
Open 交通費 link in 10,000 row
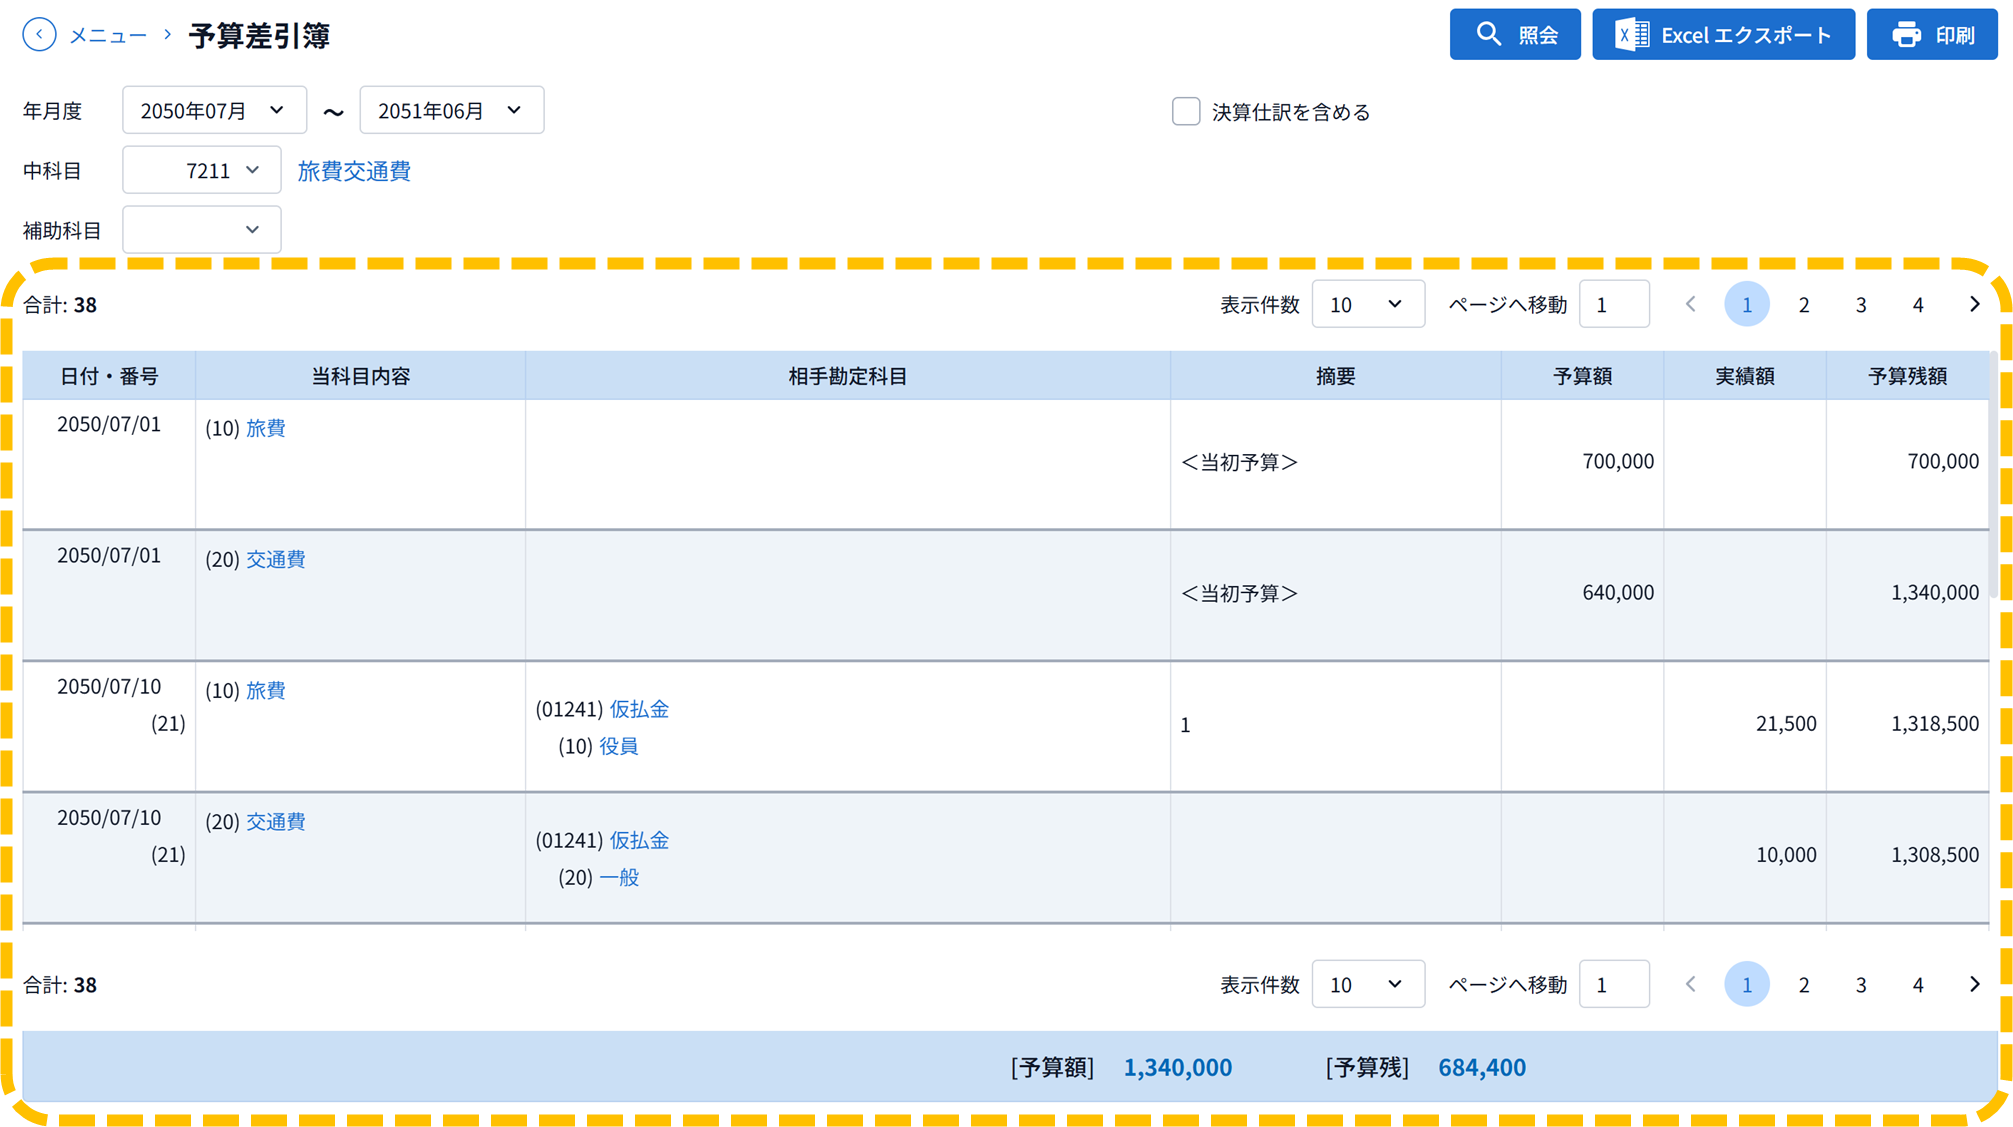click(276, 821)
